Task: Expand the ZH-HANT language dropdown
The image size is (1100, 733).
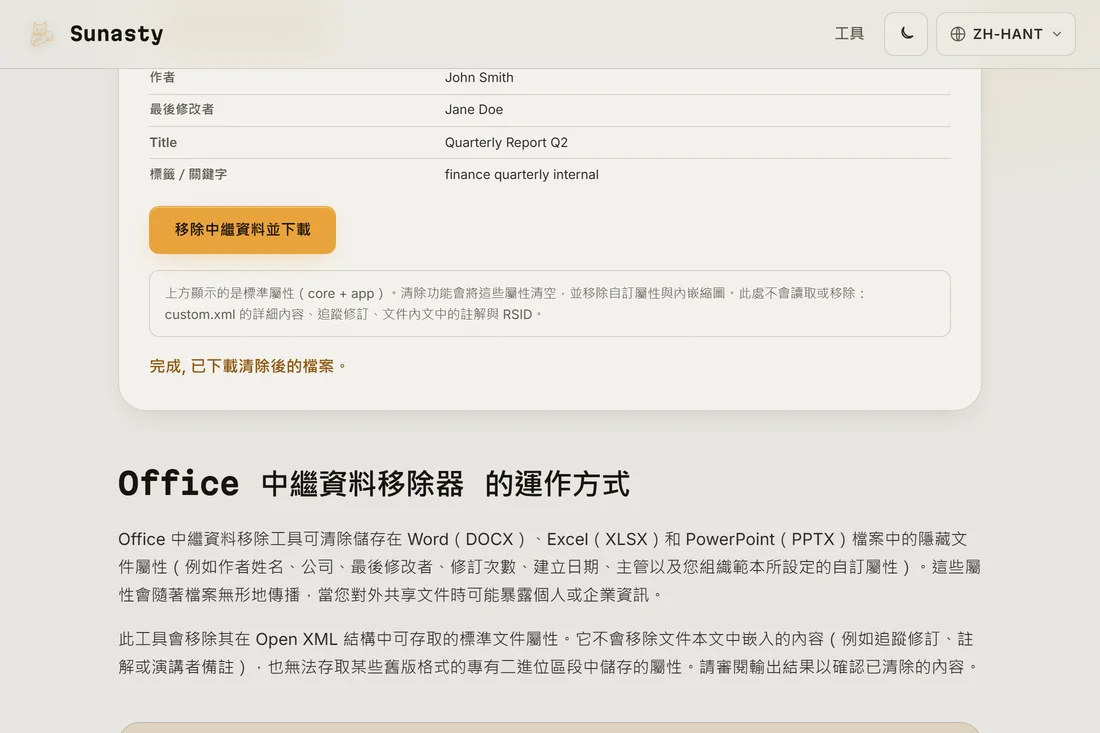Action: pyautogui.click(x=1005, y=34)
